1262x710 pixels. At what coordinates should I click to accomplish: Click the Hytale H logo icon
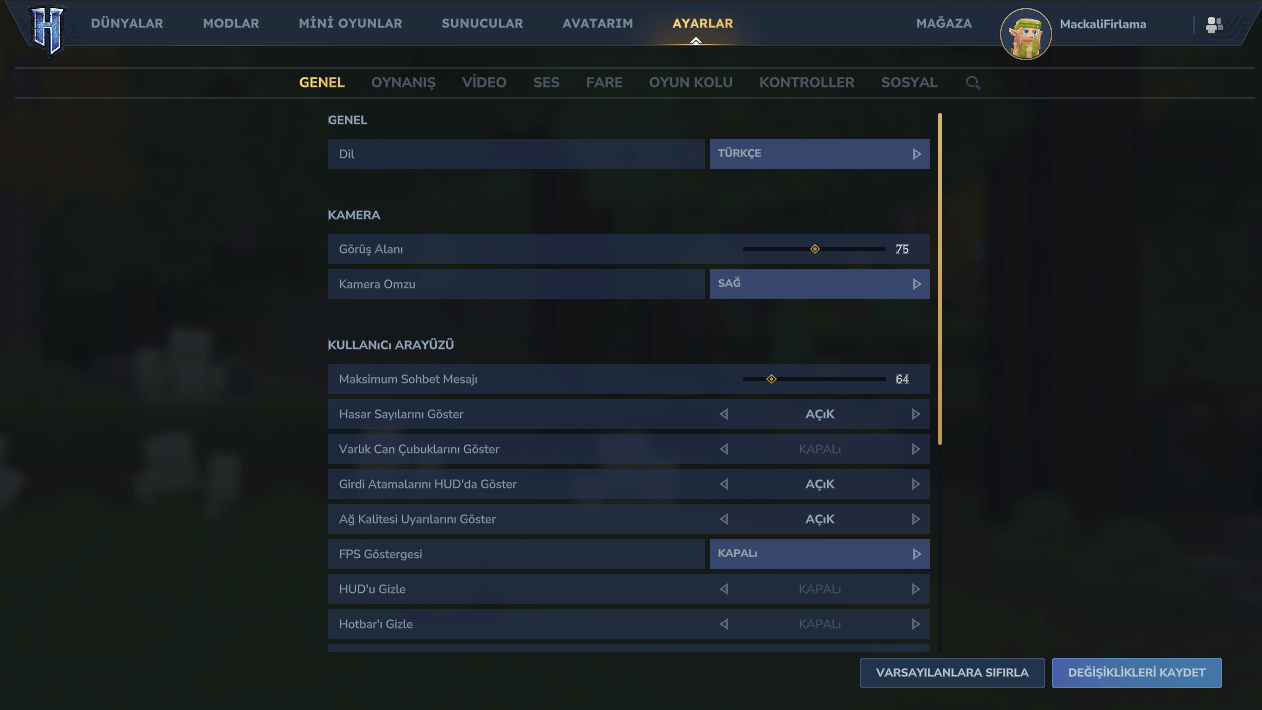47,29
